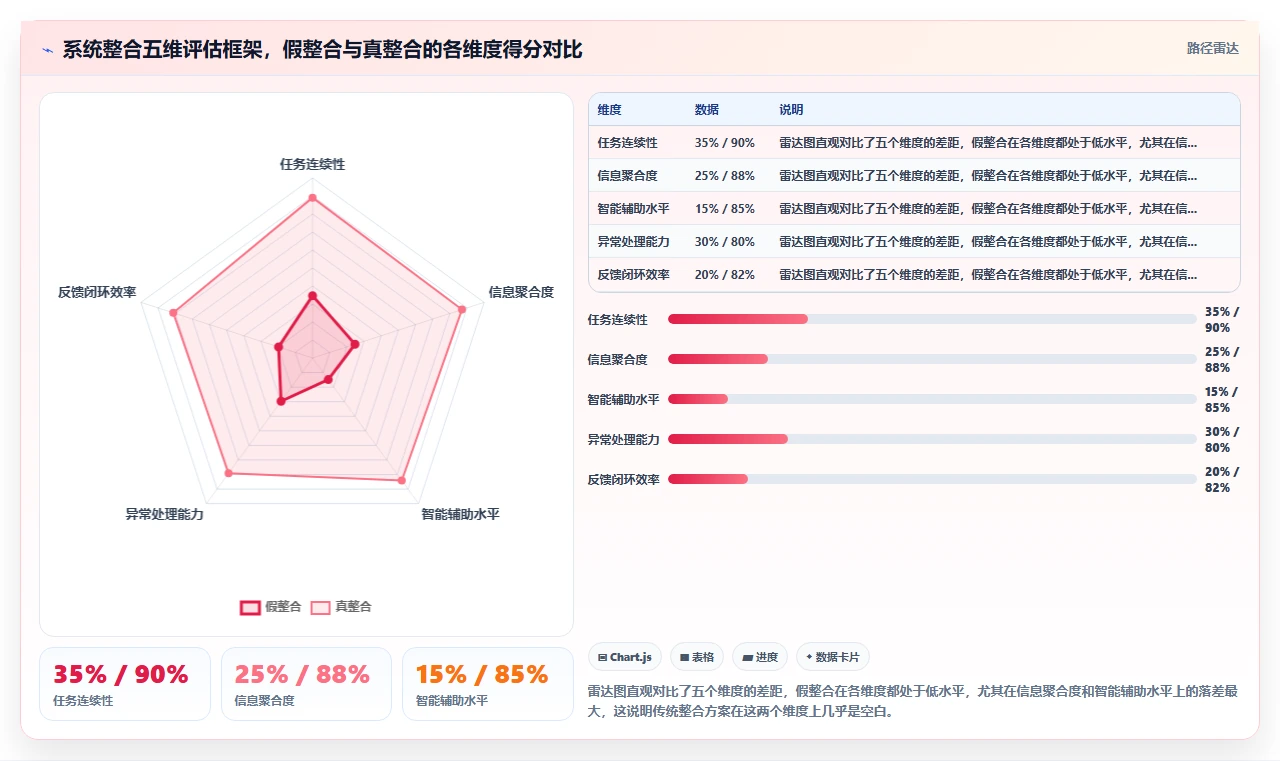Screen dimensions: 1280x761
Task: Click radar axis label 信息聚合度
Action: [521, 292]
